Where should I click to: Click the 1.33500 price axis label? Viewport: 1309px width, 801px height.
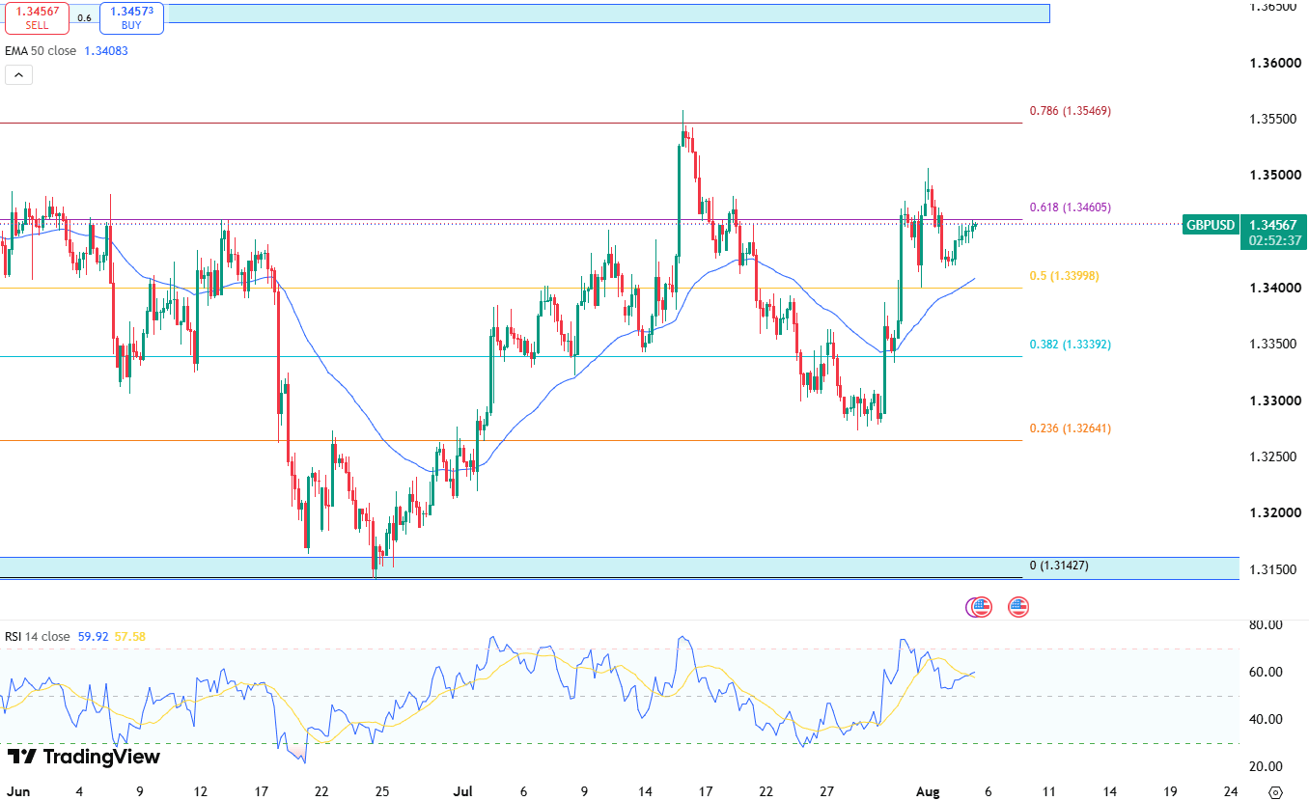tap(1274, 344)
